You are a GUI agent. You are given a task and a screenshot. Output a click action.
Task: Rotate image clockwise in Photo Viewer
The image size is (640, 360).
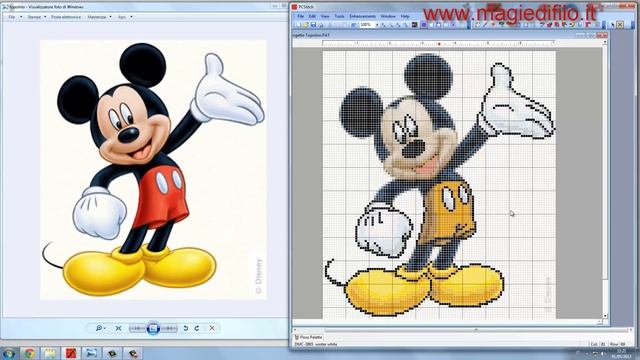(x=197, y=328)
